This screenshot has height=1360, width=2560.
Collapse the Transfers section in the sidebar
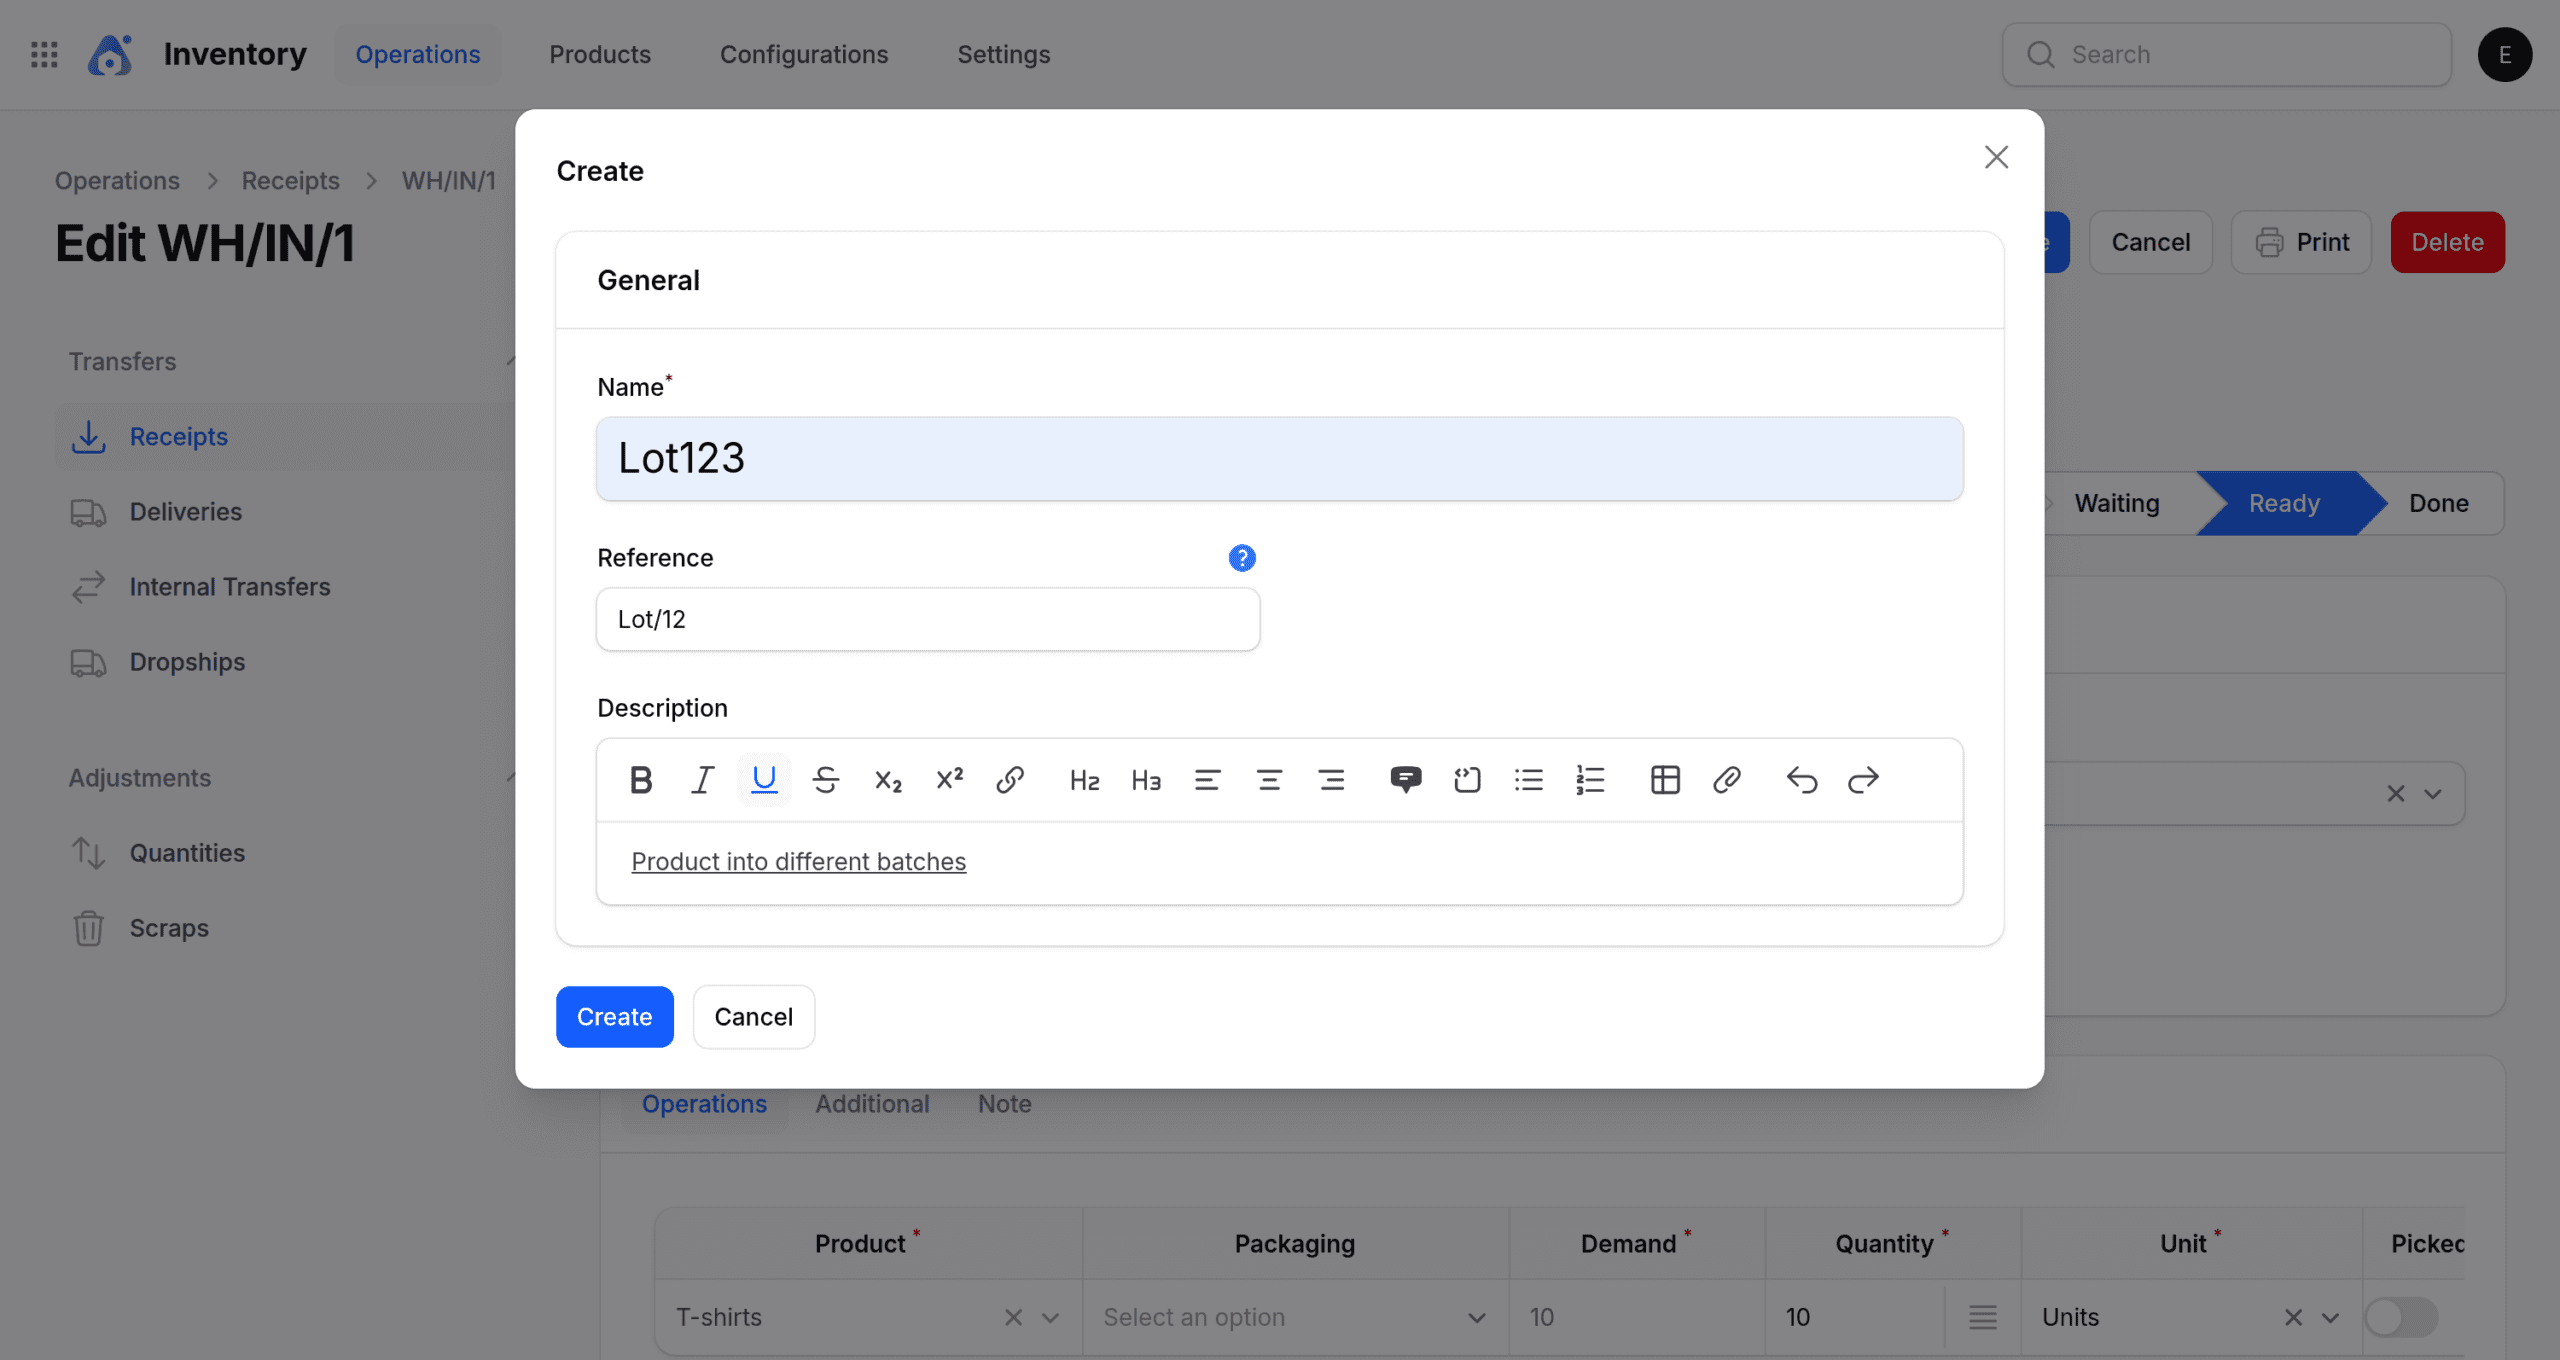(x=514, y=361)
